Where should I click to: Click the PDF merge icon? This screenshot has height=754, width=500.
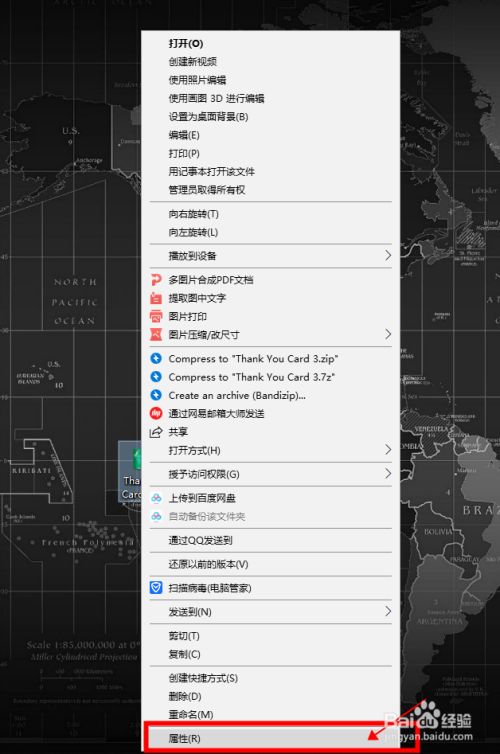click(156, 280)
